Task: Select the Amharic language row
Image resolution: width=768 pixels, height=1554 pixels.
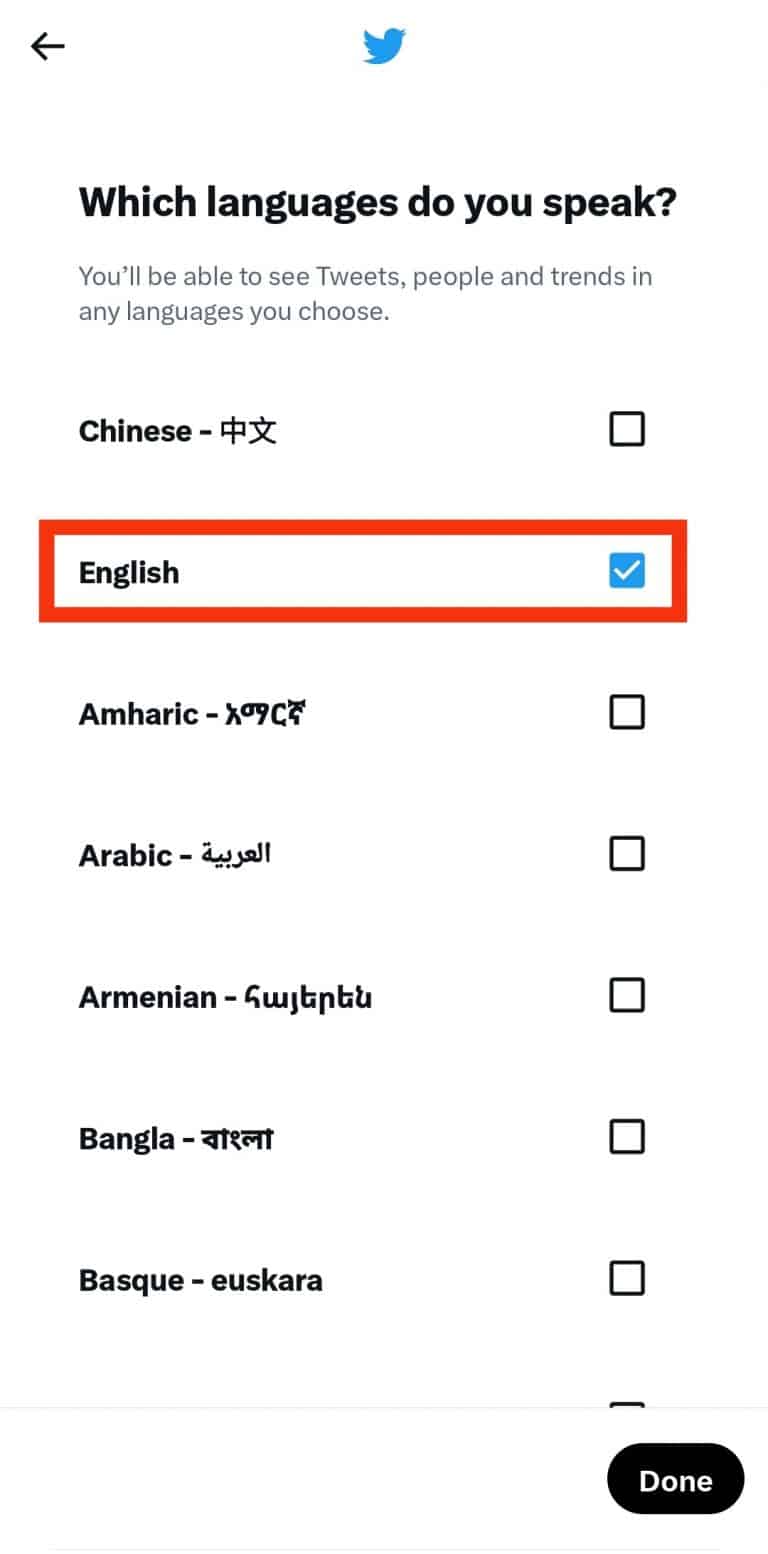Action: 191,712
